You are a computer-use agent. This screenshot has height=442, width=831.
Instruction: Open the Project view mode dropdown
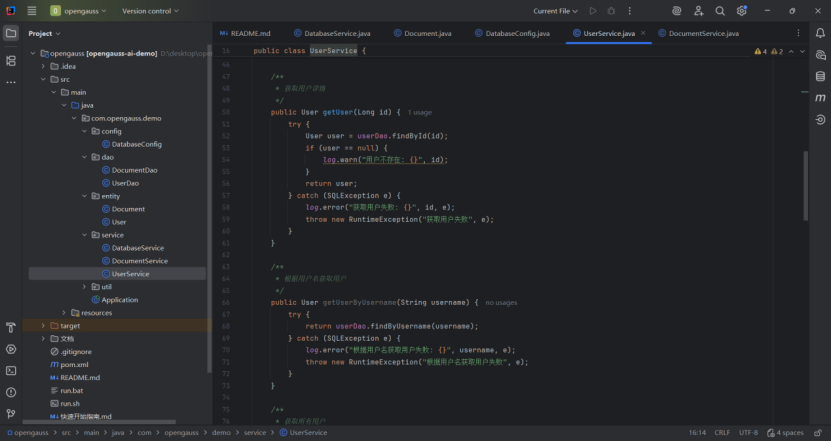pos(45,33)
